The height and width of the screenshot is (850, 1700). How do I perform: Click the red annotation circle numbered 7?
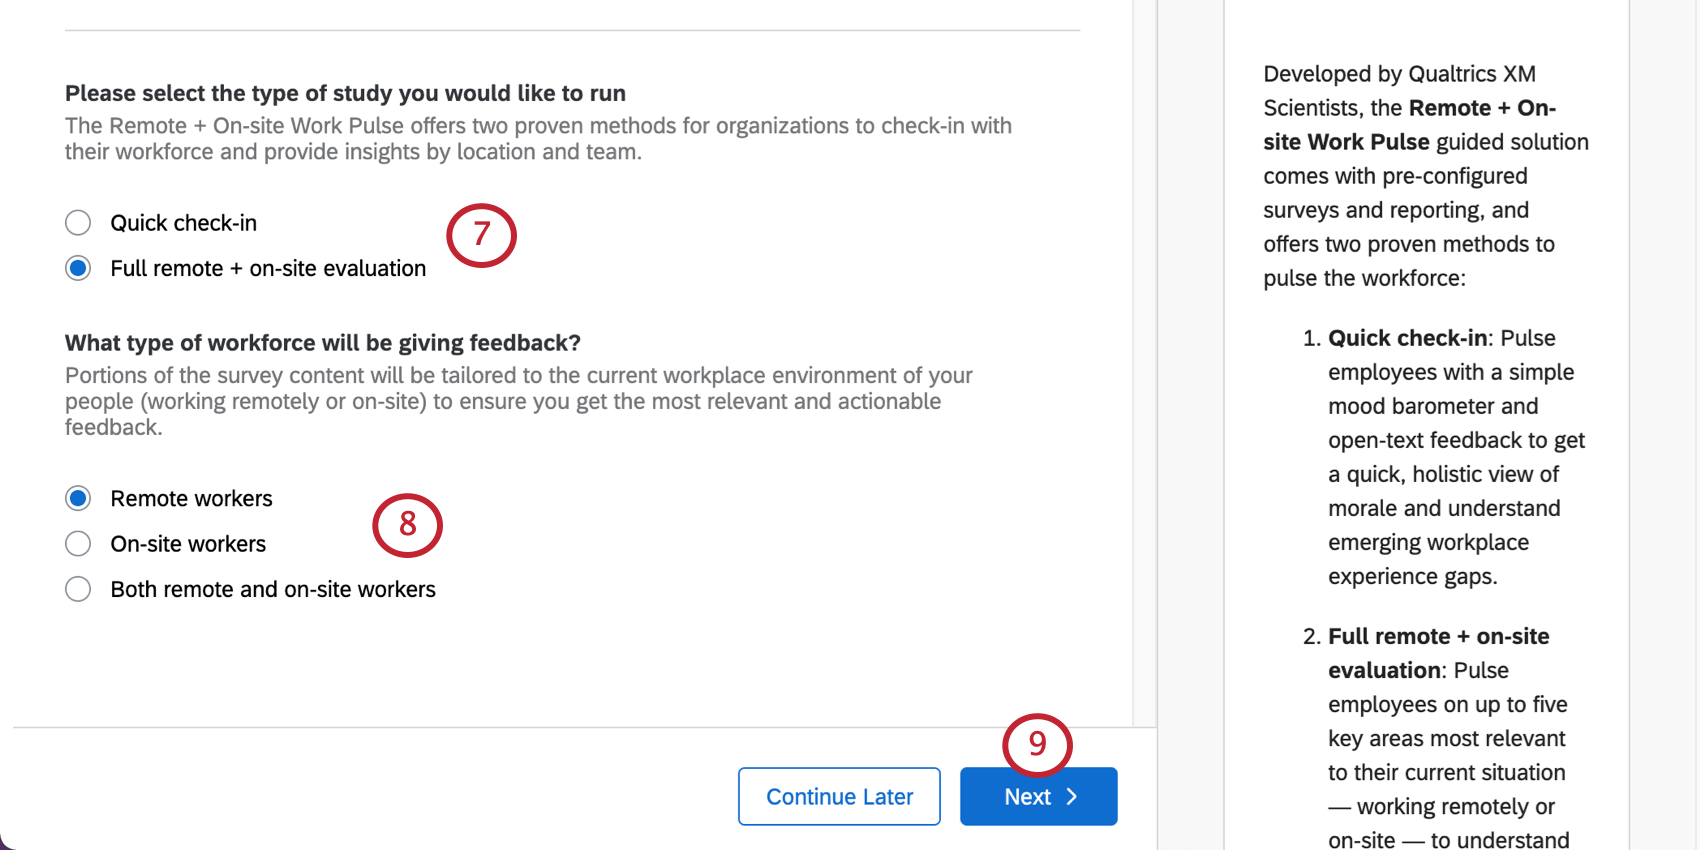[x=482, y=235]
